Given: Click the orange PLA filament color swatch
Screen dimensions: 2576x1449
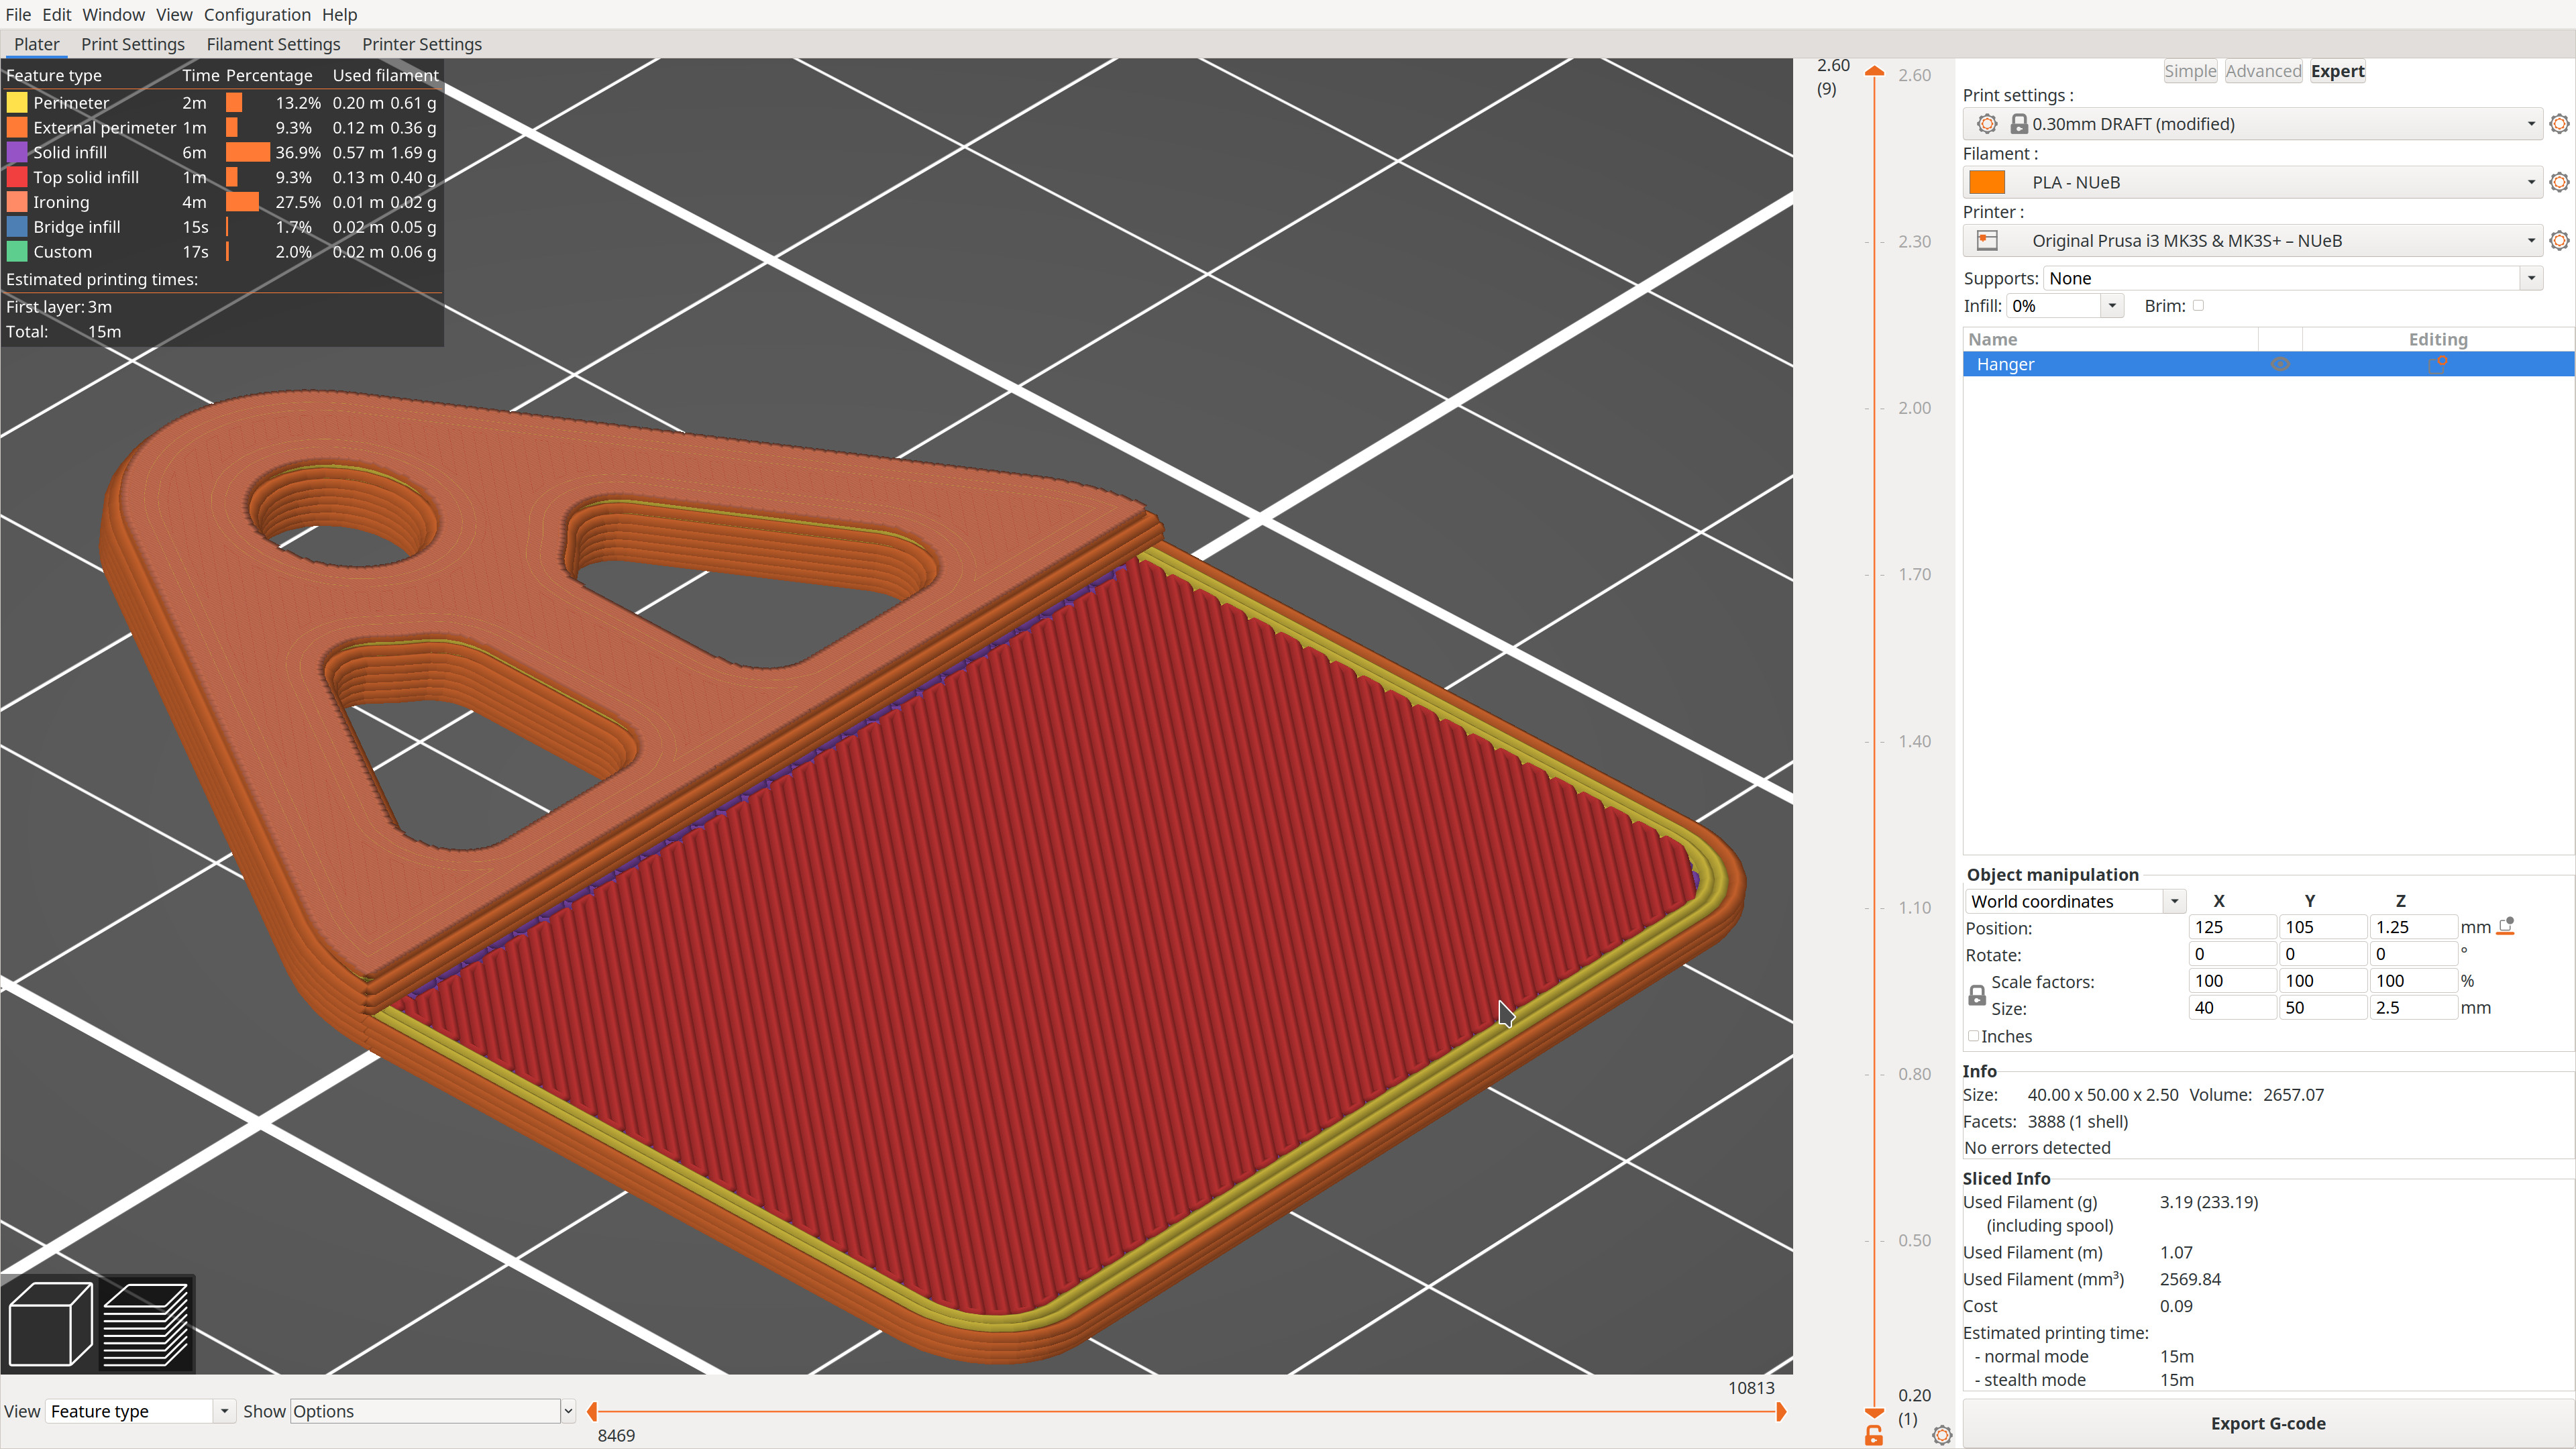Looking at the screenshot, I should click(x=1986, y=182).
